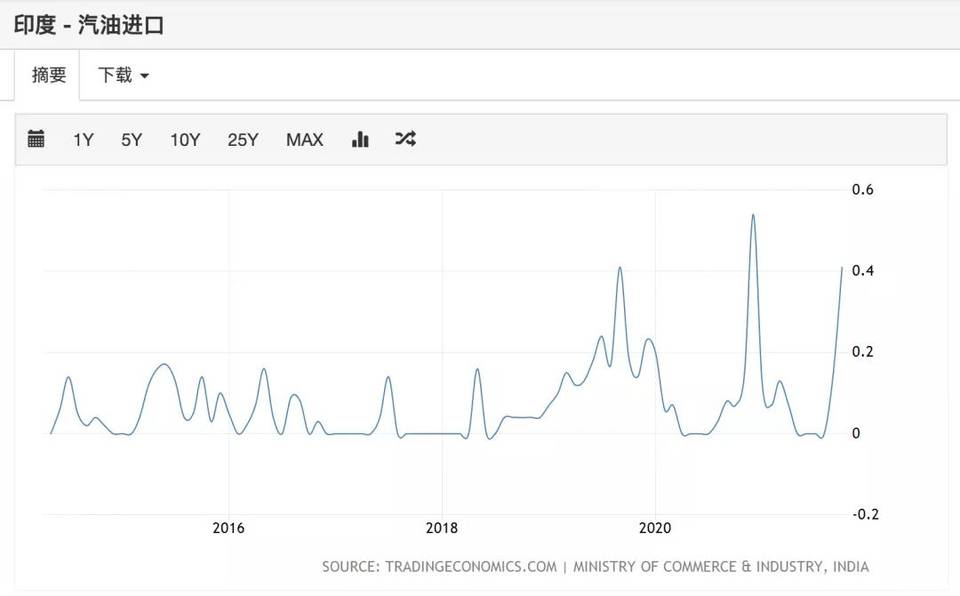Screen dimensions: 960x596
Task: Click the 2020 x-axis label
Action: [655, 528]
